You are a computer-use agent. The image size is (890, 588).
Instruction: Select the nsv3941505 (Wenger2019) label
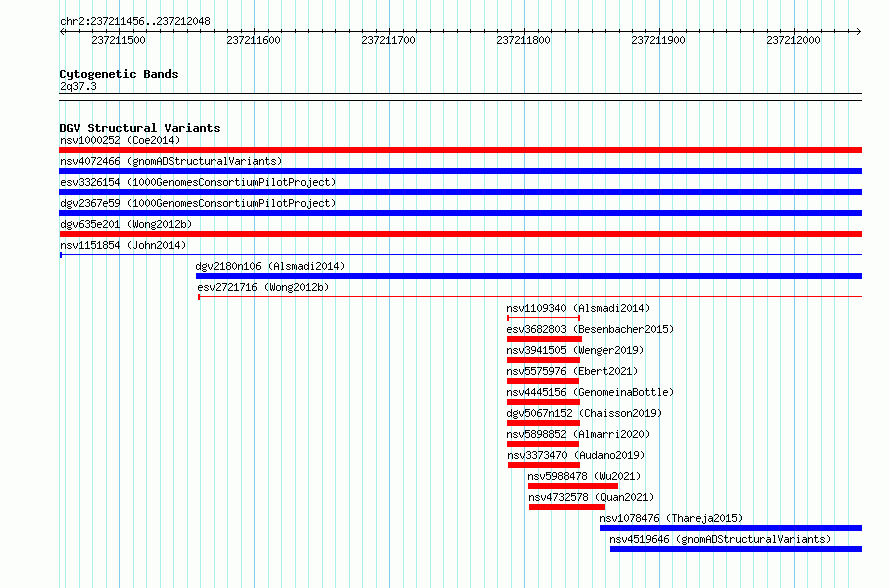point(575,350)
